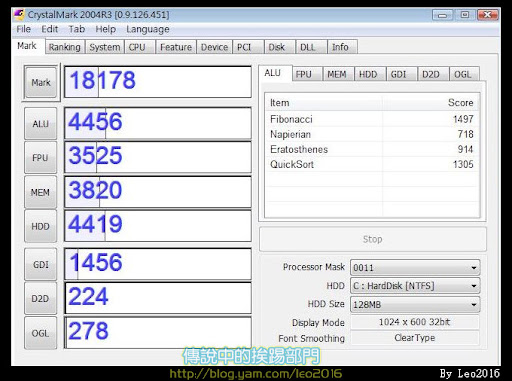Open the File menu

(x=24, y=29)
